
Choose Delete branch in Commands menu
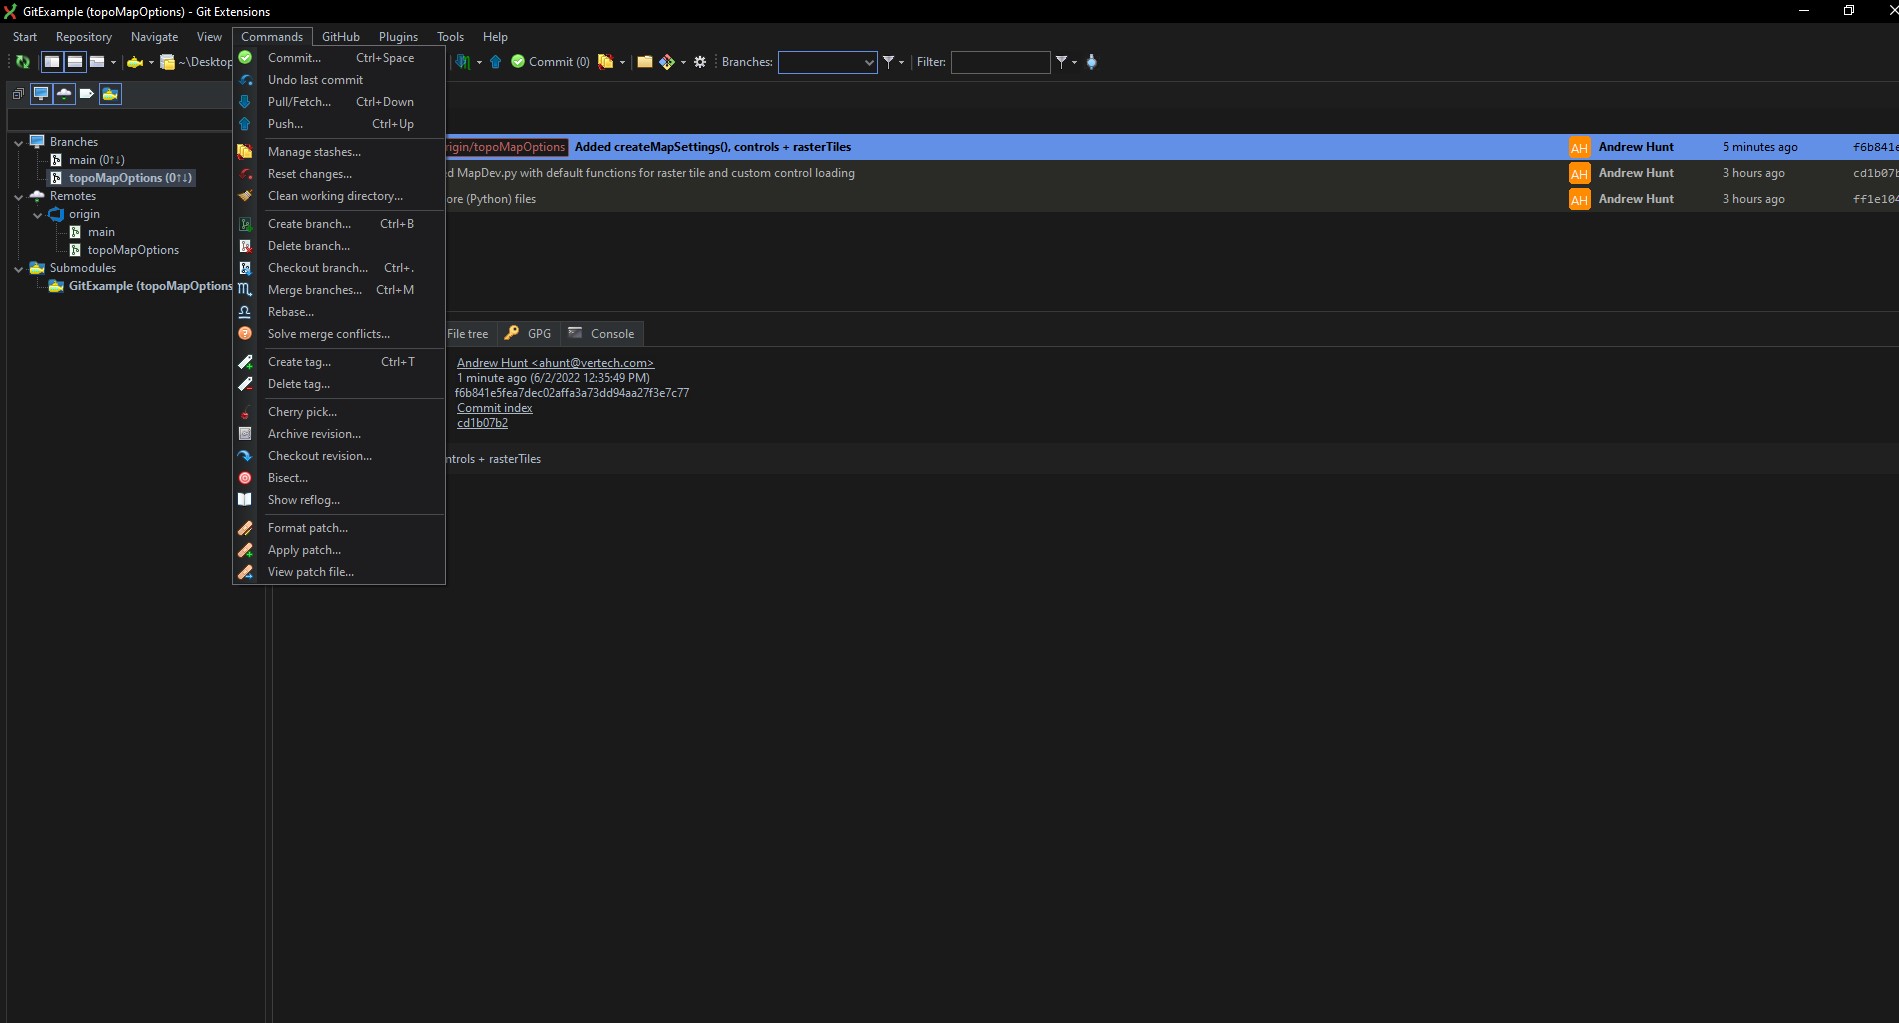339,246
